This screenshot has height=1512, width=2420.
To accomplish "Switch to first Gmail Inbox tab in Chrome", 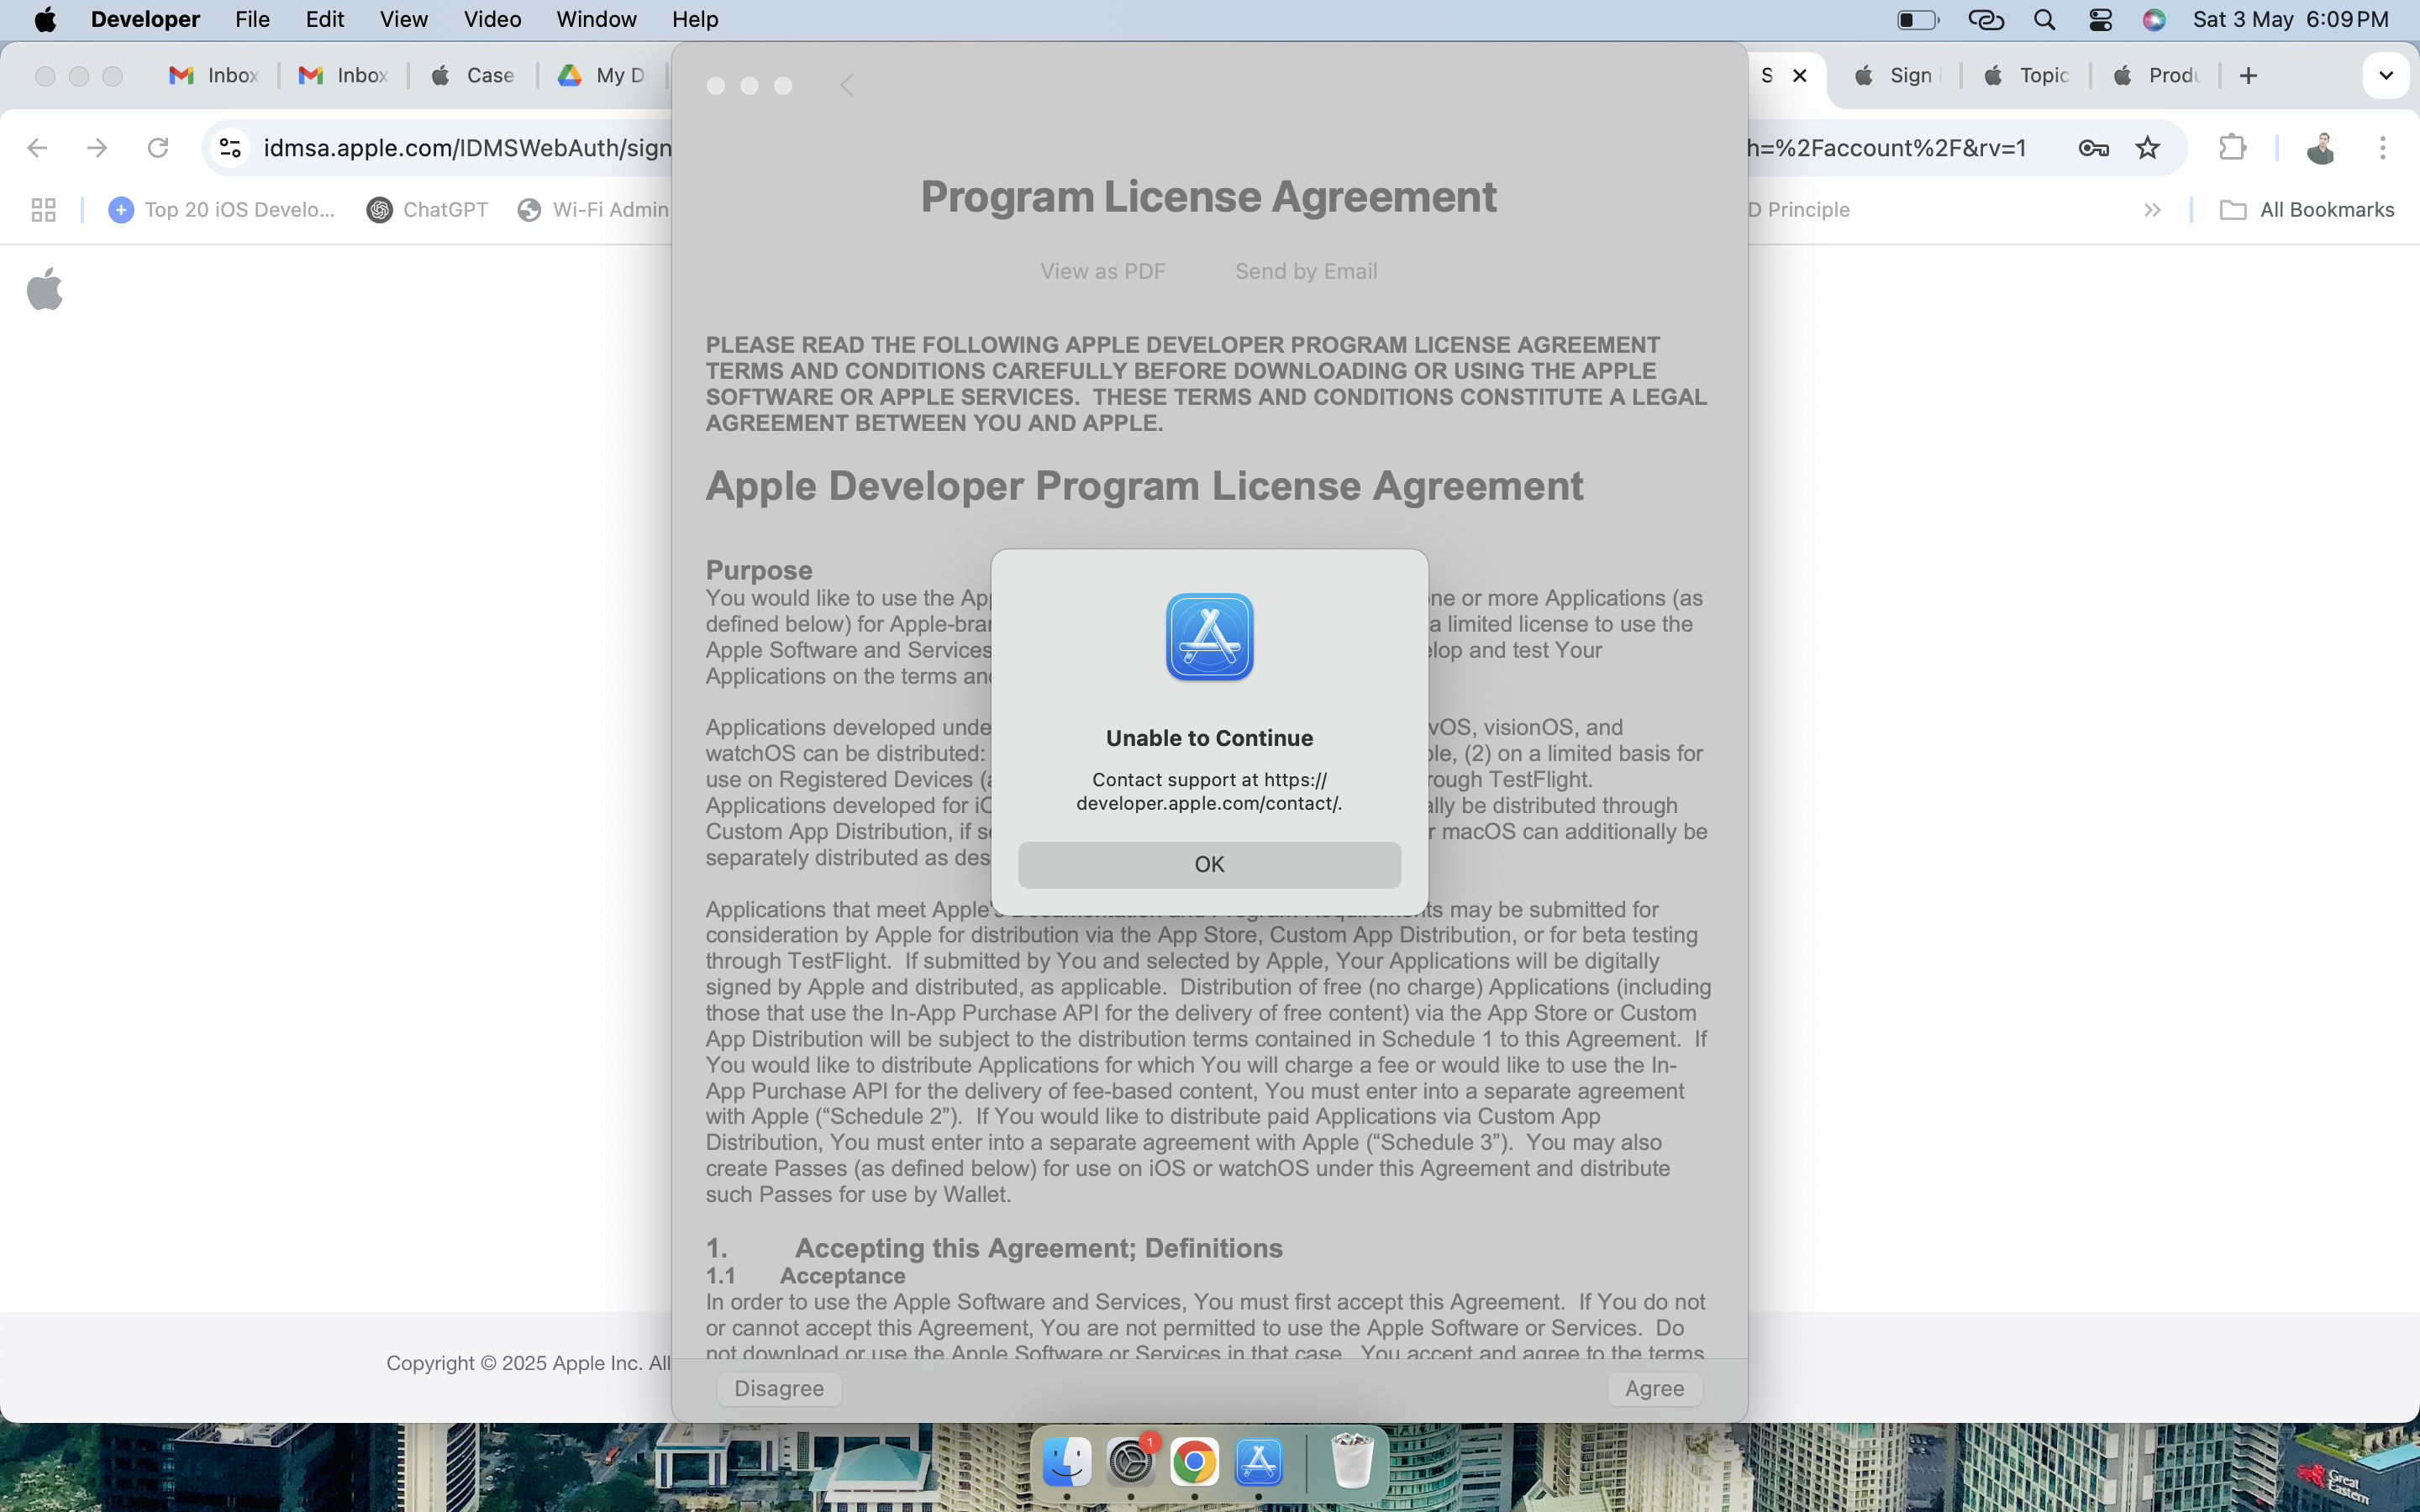I will [214, 75].
